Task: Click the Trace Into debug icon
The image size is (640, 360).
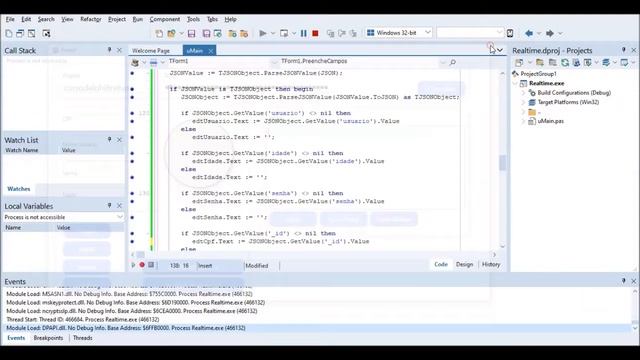Action: click(331, 33)
